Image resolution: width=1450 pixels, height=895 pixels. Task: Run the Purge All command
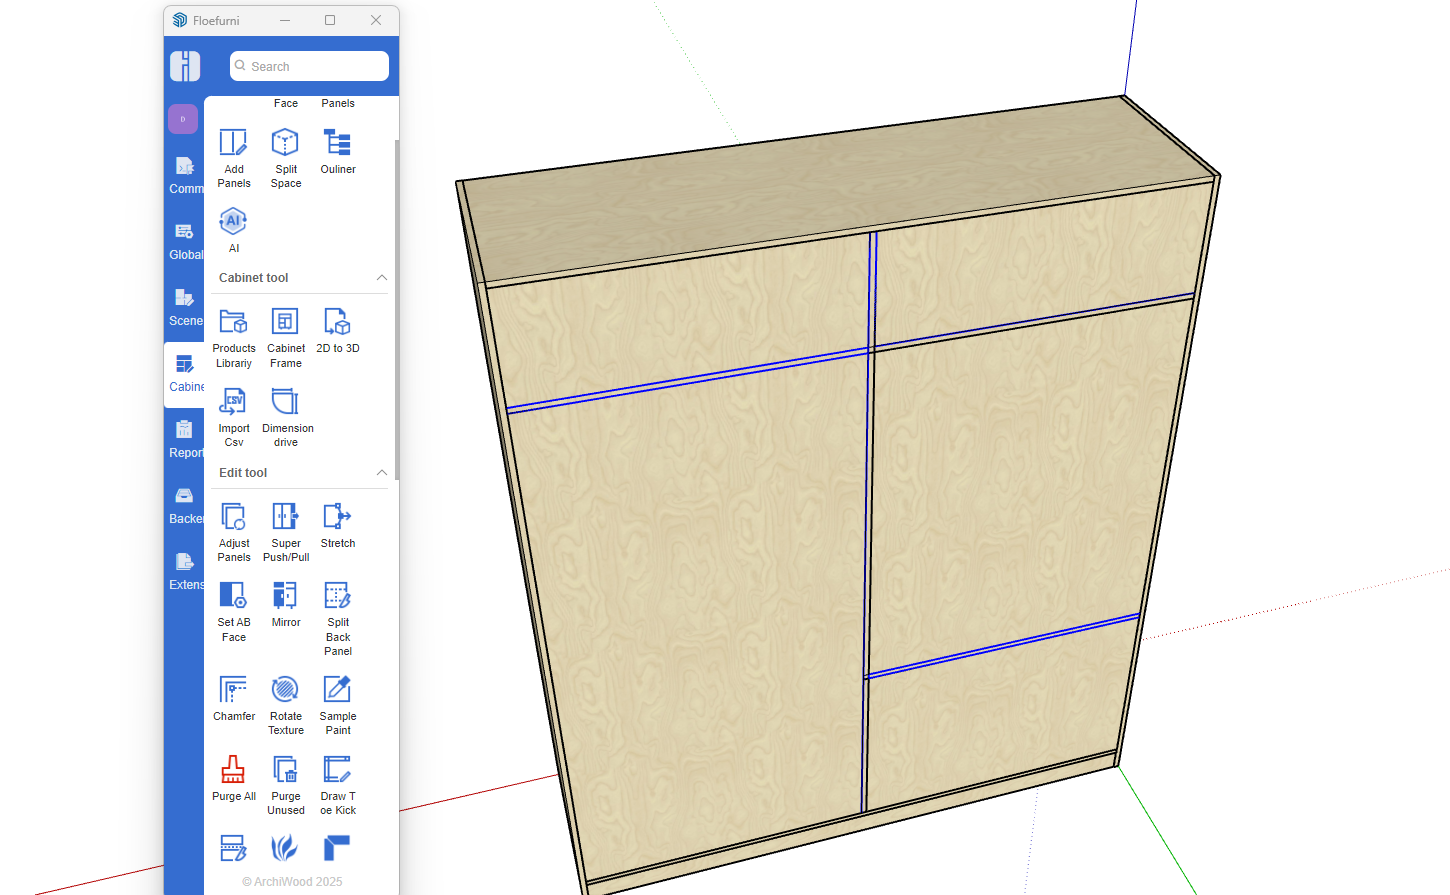point(233,770)
